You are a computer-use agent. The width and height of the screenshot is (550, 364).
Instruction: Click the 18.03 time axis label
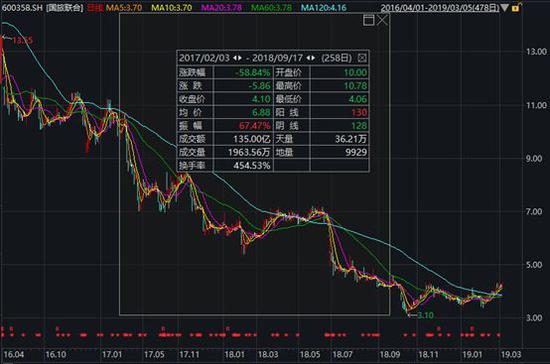coord(268,355)
